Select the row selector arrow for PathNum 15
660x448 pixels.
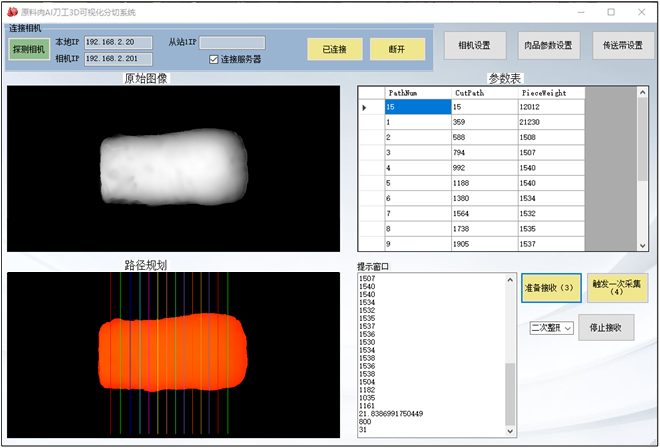[364, 107]
